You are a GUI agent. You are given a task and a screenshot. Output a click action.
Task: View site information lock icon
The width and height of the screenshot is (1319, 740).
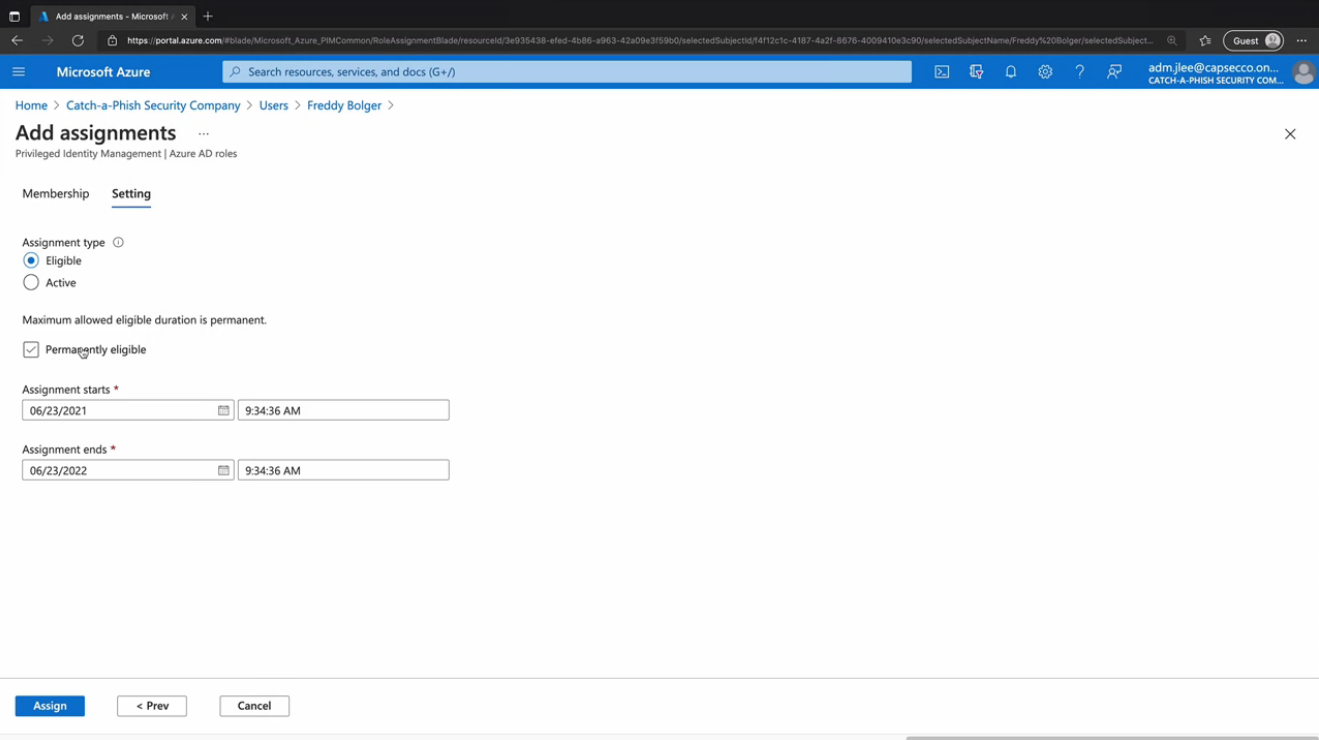[x=112, y=41]
